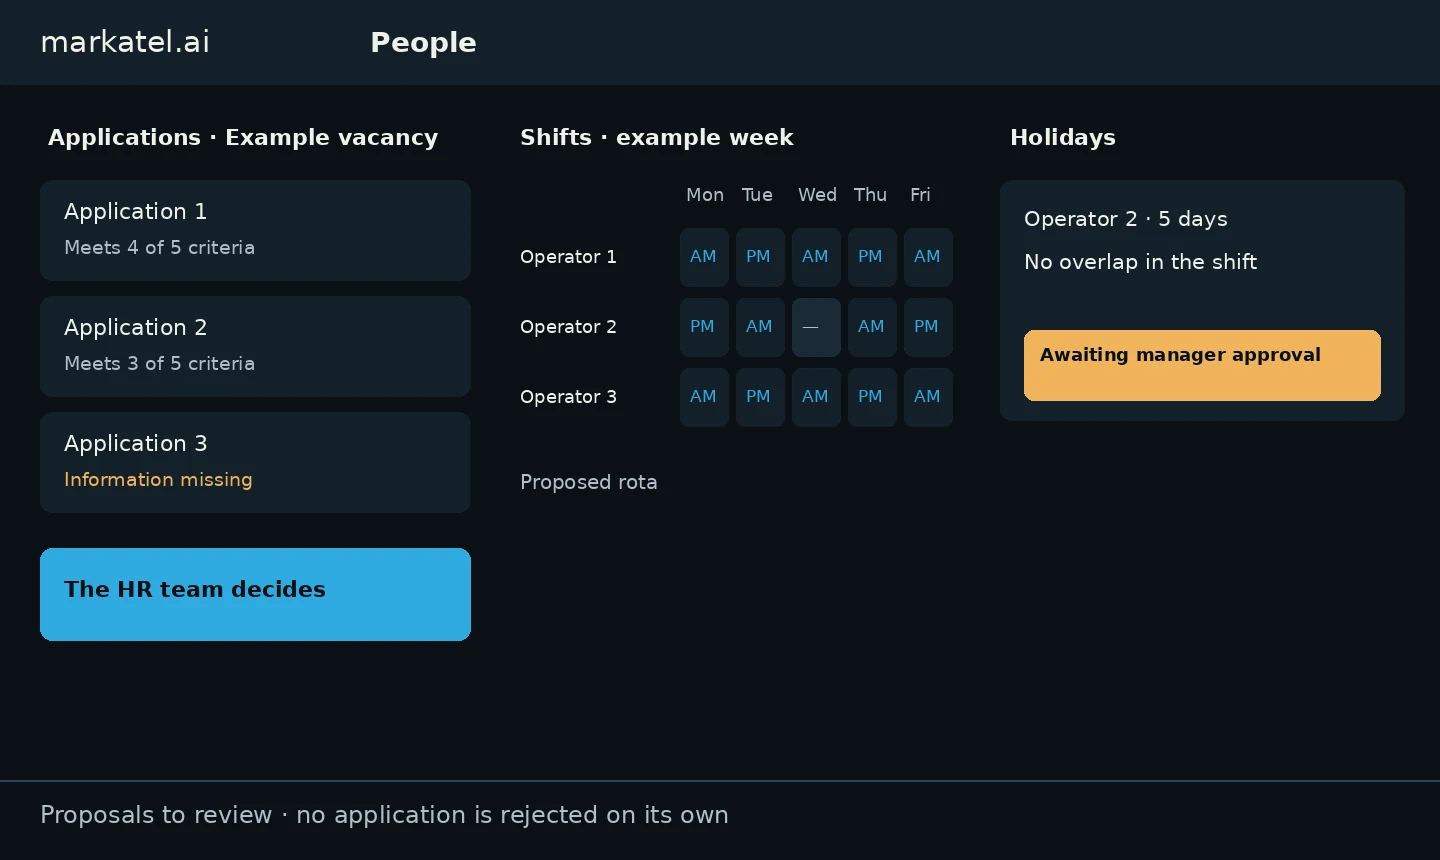Select Operator 3's Wednesday AM shift
The width and height of the screenshot is (1440, 860).
(x=816, y=397)
